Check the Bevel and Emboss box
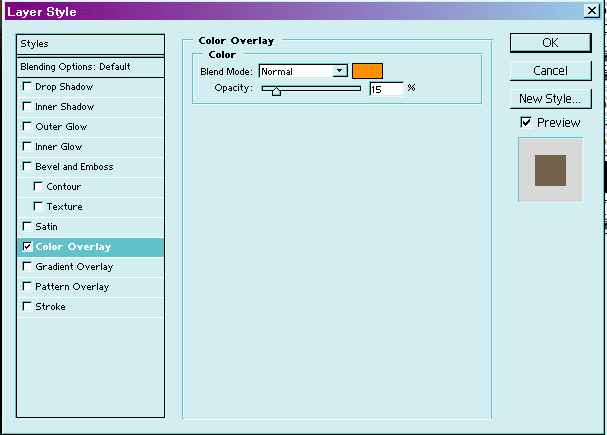The width and height of the screenshot is (607, 435). [x=27, y=167]
